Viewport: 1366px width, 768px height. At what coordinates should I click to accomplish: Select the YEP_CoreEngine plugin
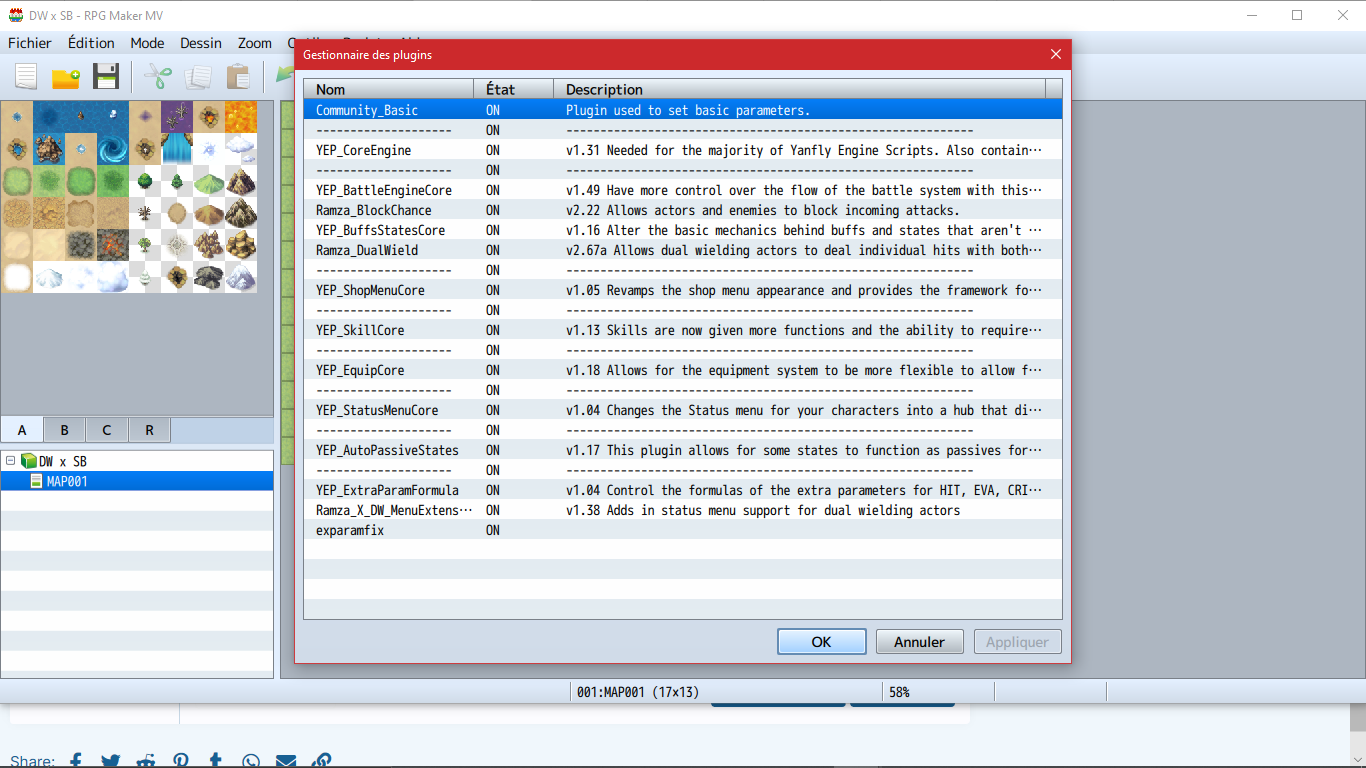(683, 150)
